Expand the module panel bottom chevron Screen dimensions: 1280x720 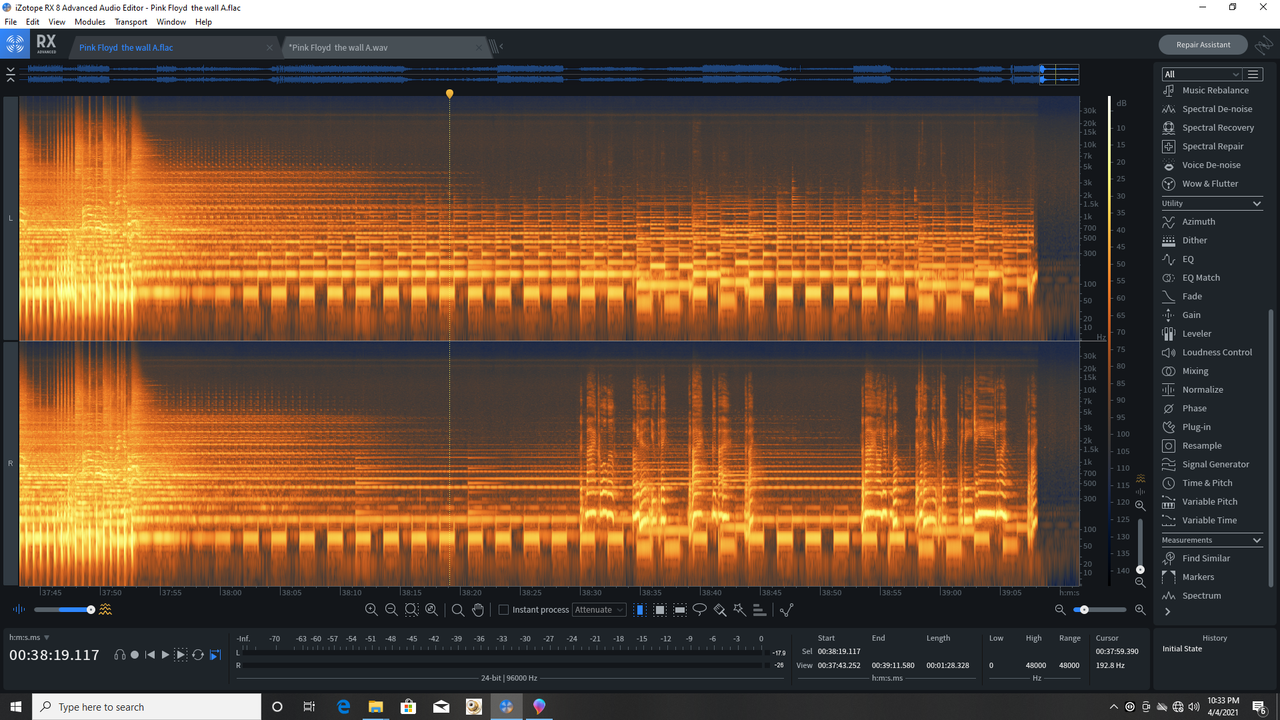[1167, 611]
